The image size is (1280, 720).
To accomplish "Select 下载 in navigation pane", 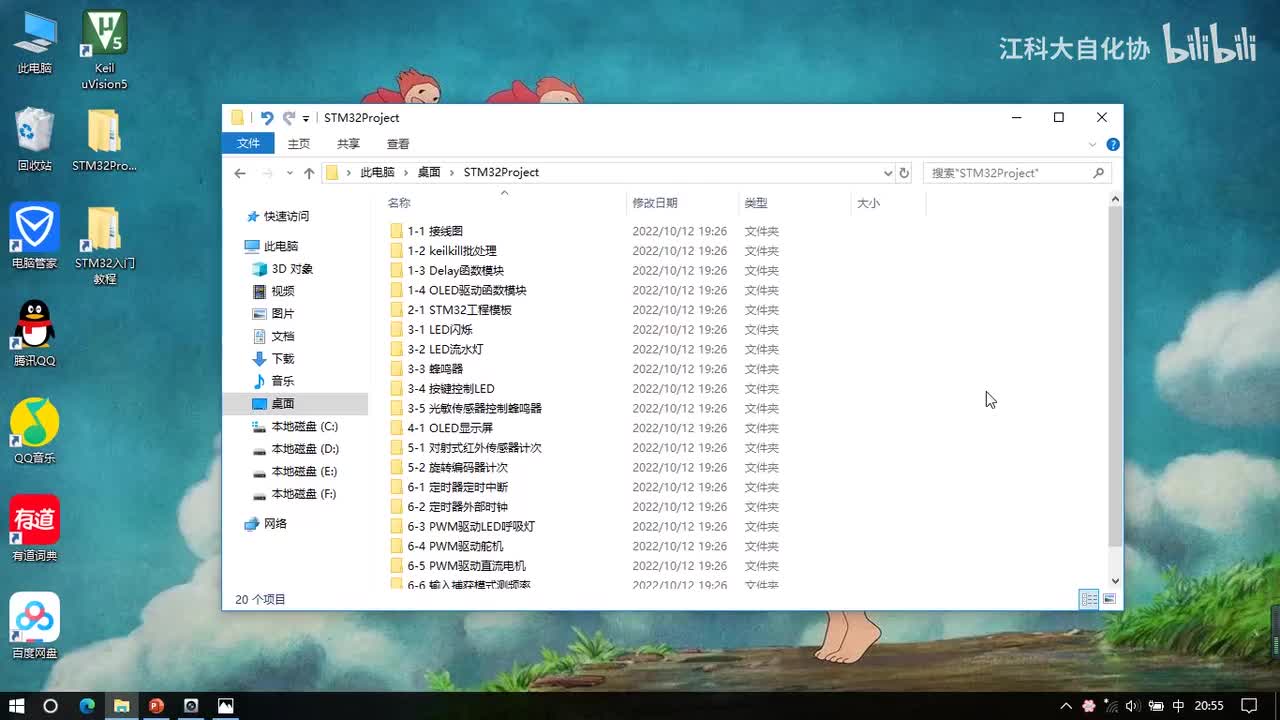I will (283, 359).
